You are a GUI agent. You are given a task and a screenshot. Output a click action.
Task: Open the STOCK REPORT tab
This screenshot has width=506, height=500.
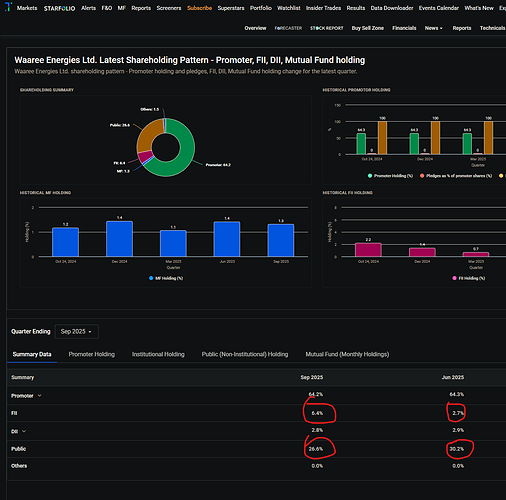point(327,28)
